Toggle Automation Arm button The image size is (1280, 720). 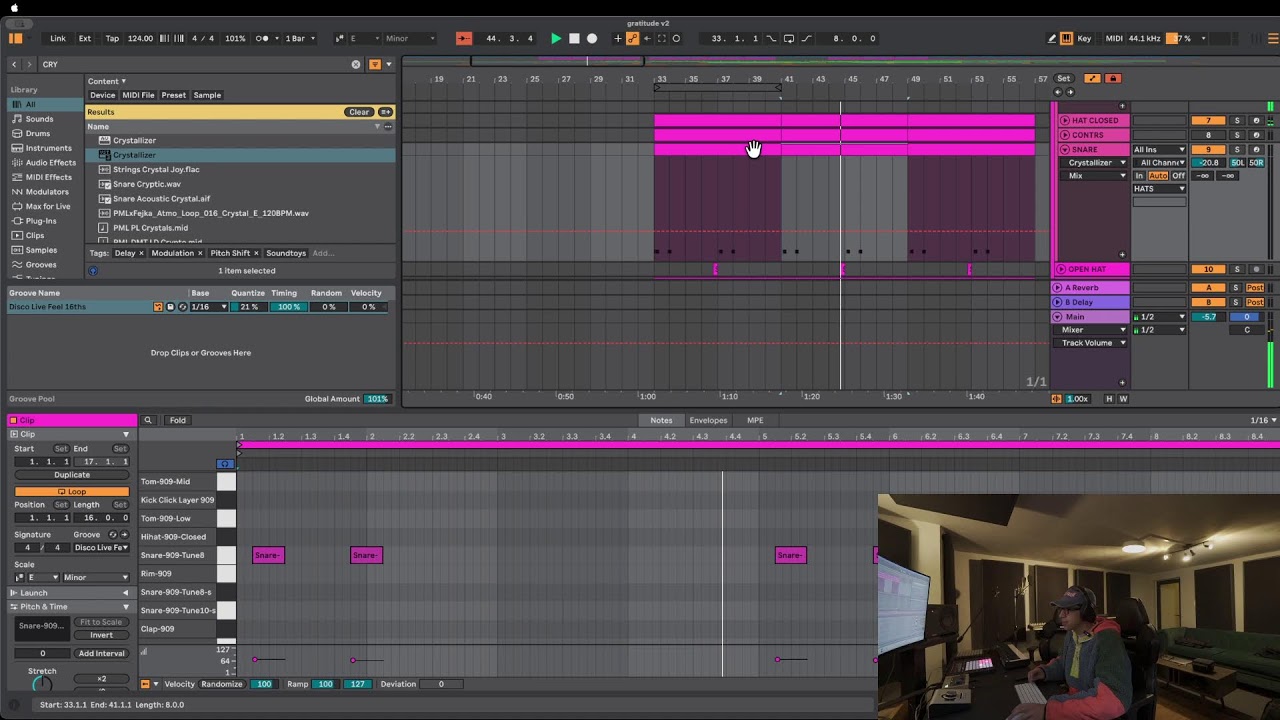click(632, 38)
